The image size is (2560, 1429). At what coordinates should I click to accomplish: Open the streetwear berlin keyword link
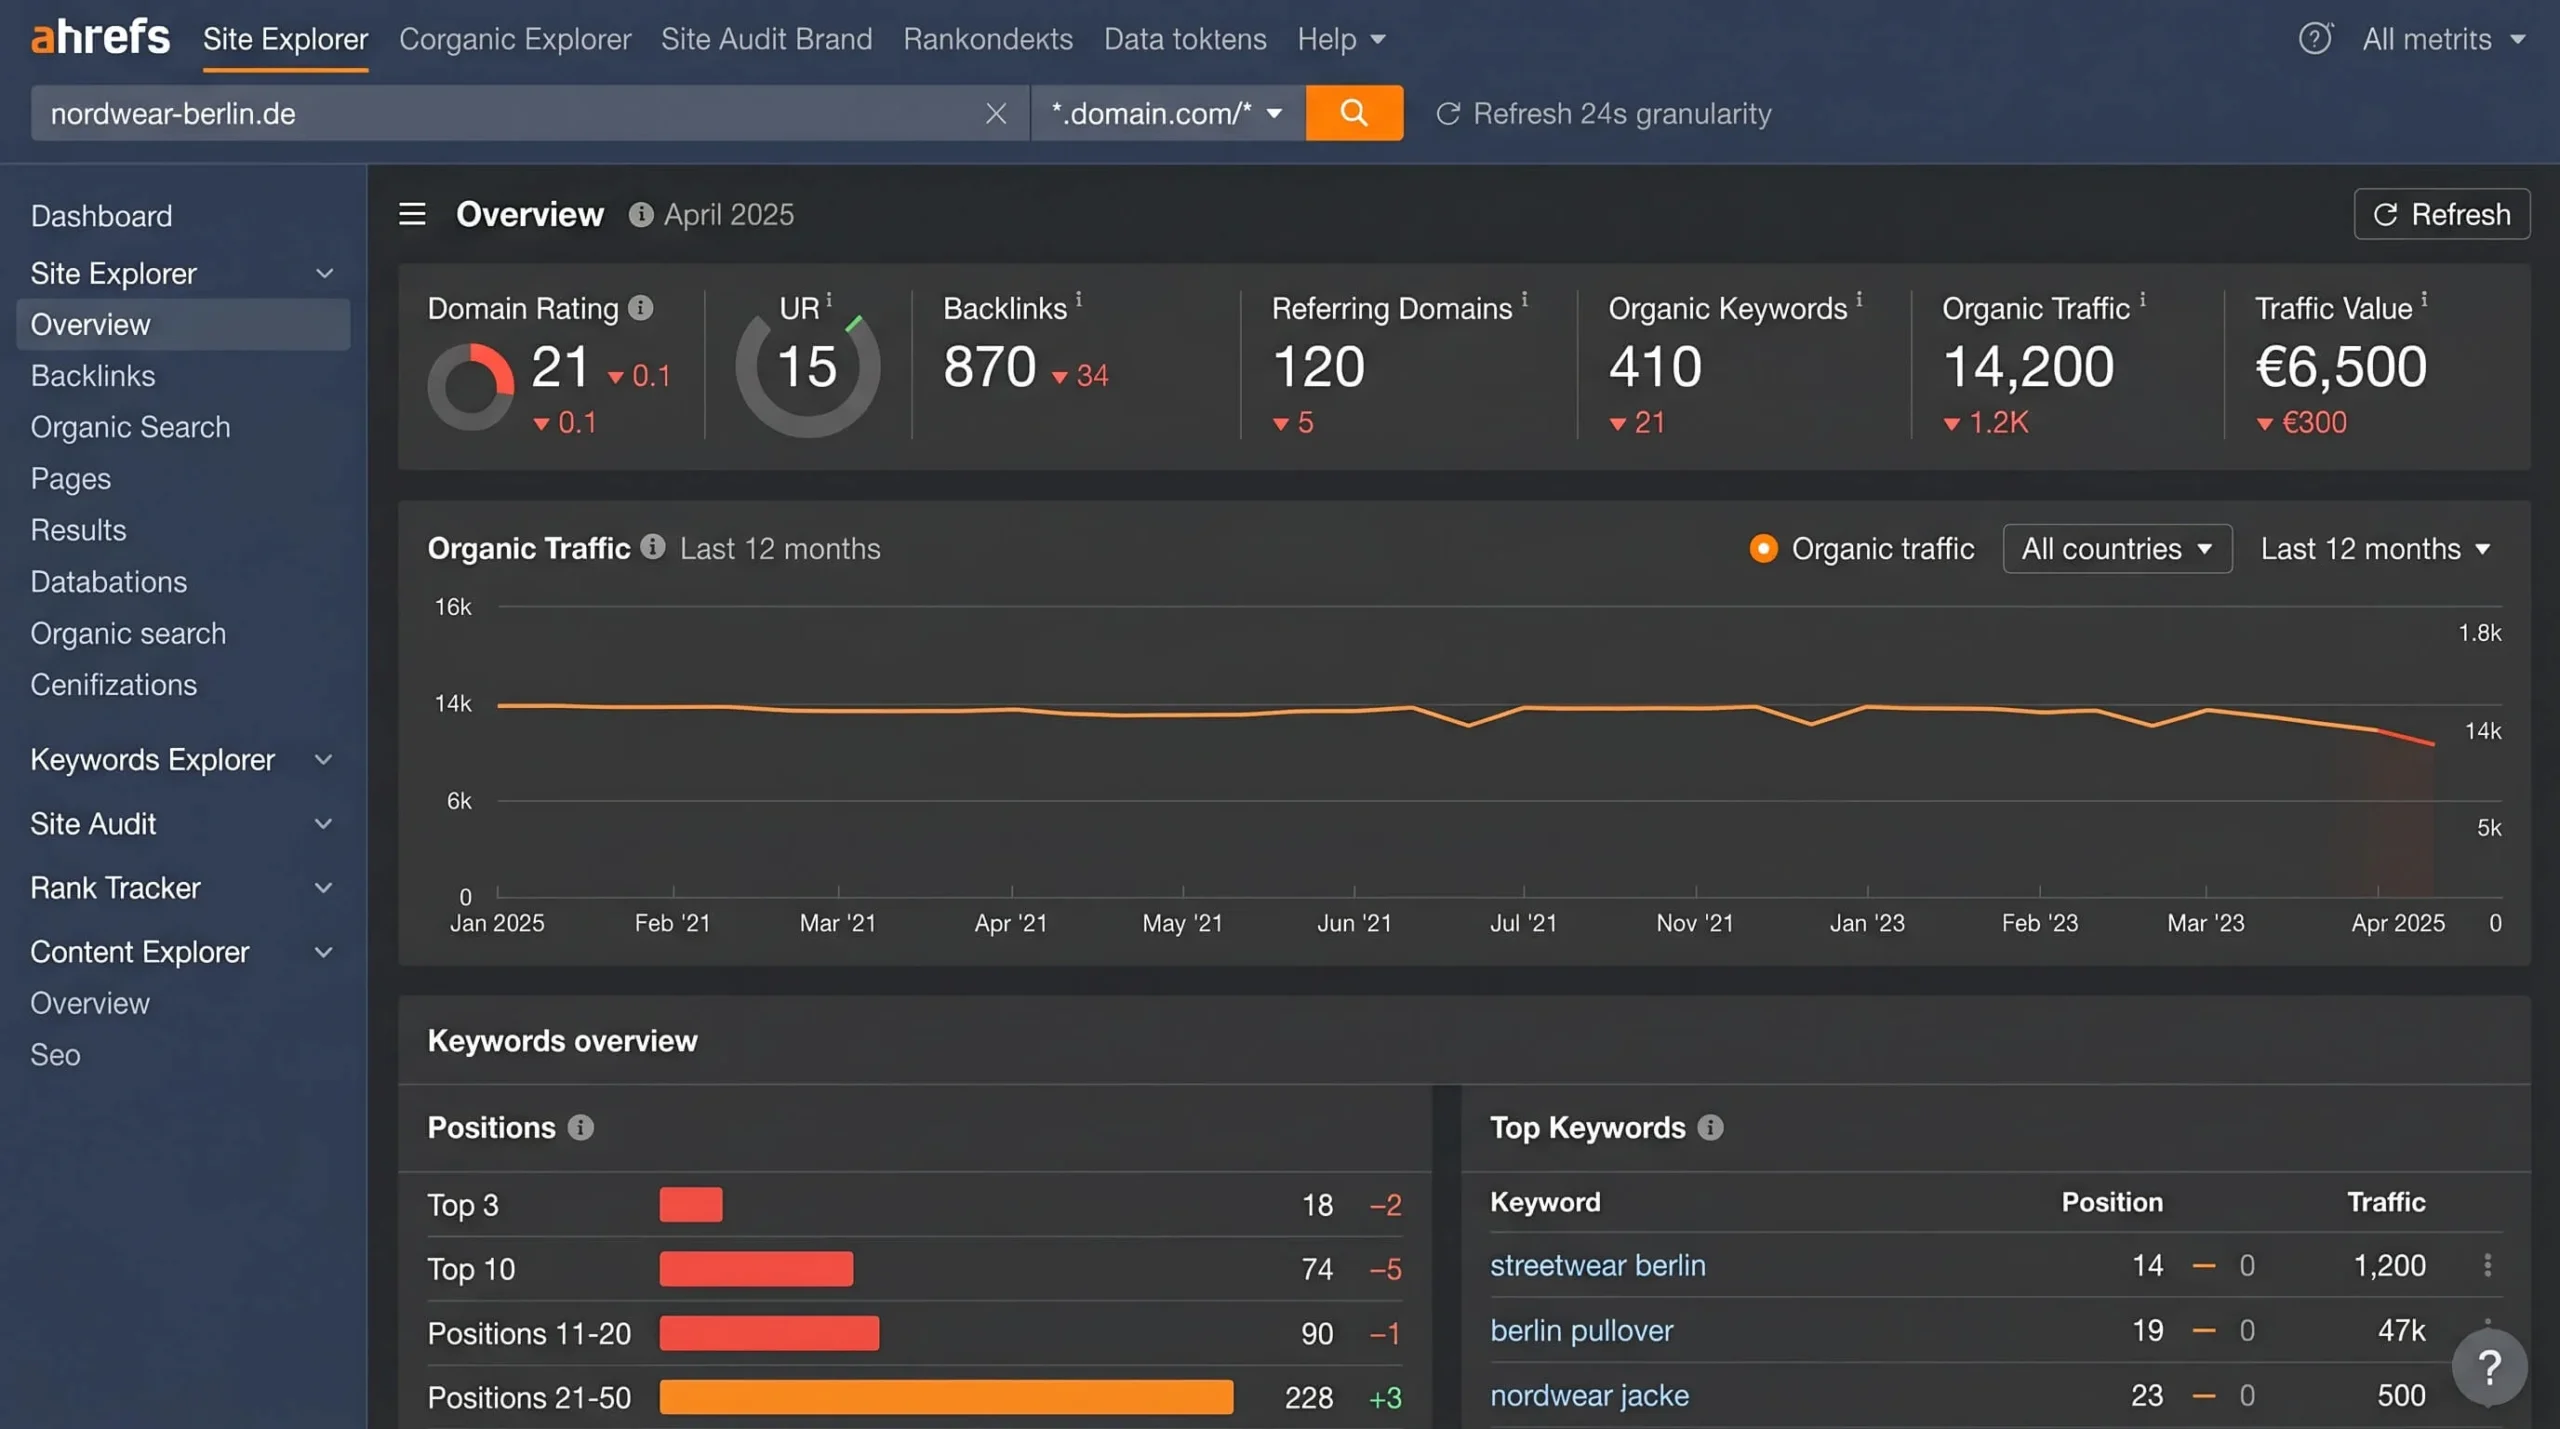(x=1598, y=1265)
